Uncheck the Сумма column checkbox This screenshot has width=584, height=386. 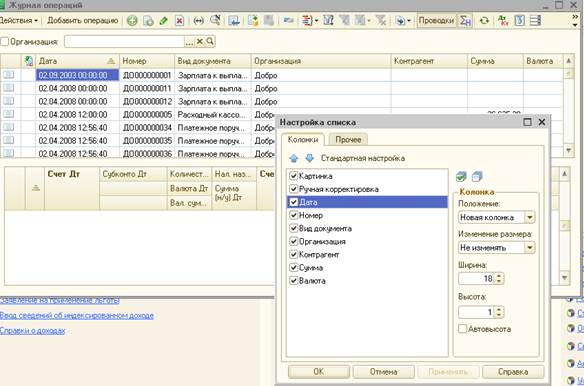[293, 268]
